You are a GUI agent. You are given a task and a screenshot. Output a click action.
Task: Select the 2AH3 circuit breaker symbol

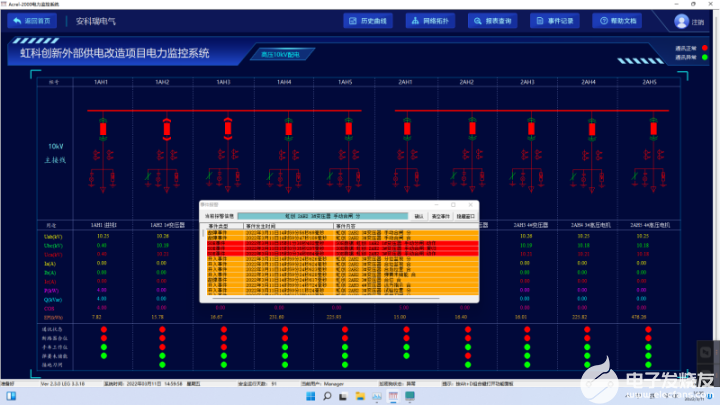point(531,129)
